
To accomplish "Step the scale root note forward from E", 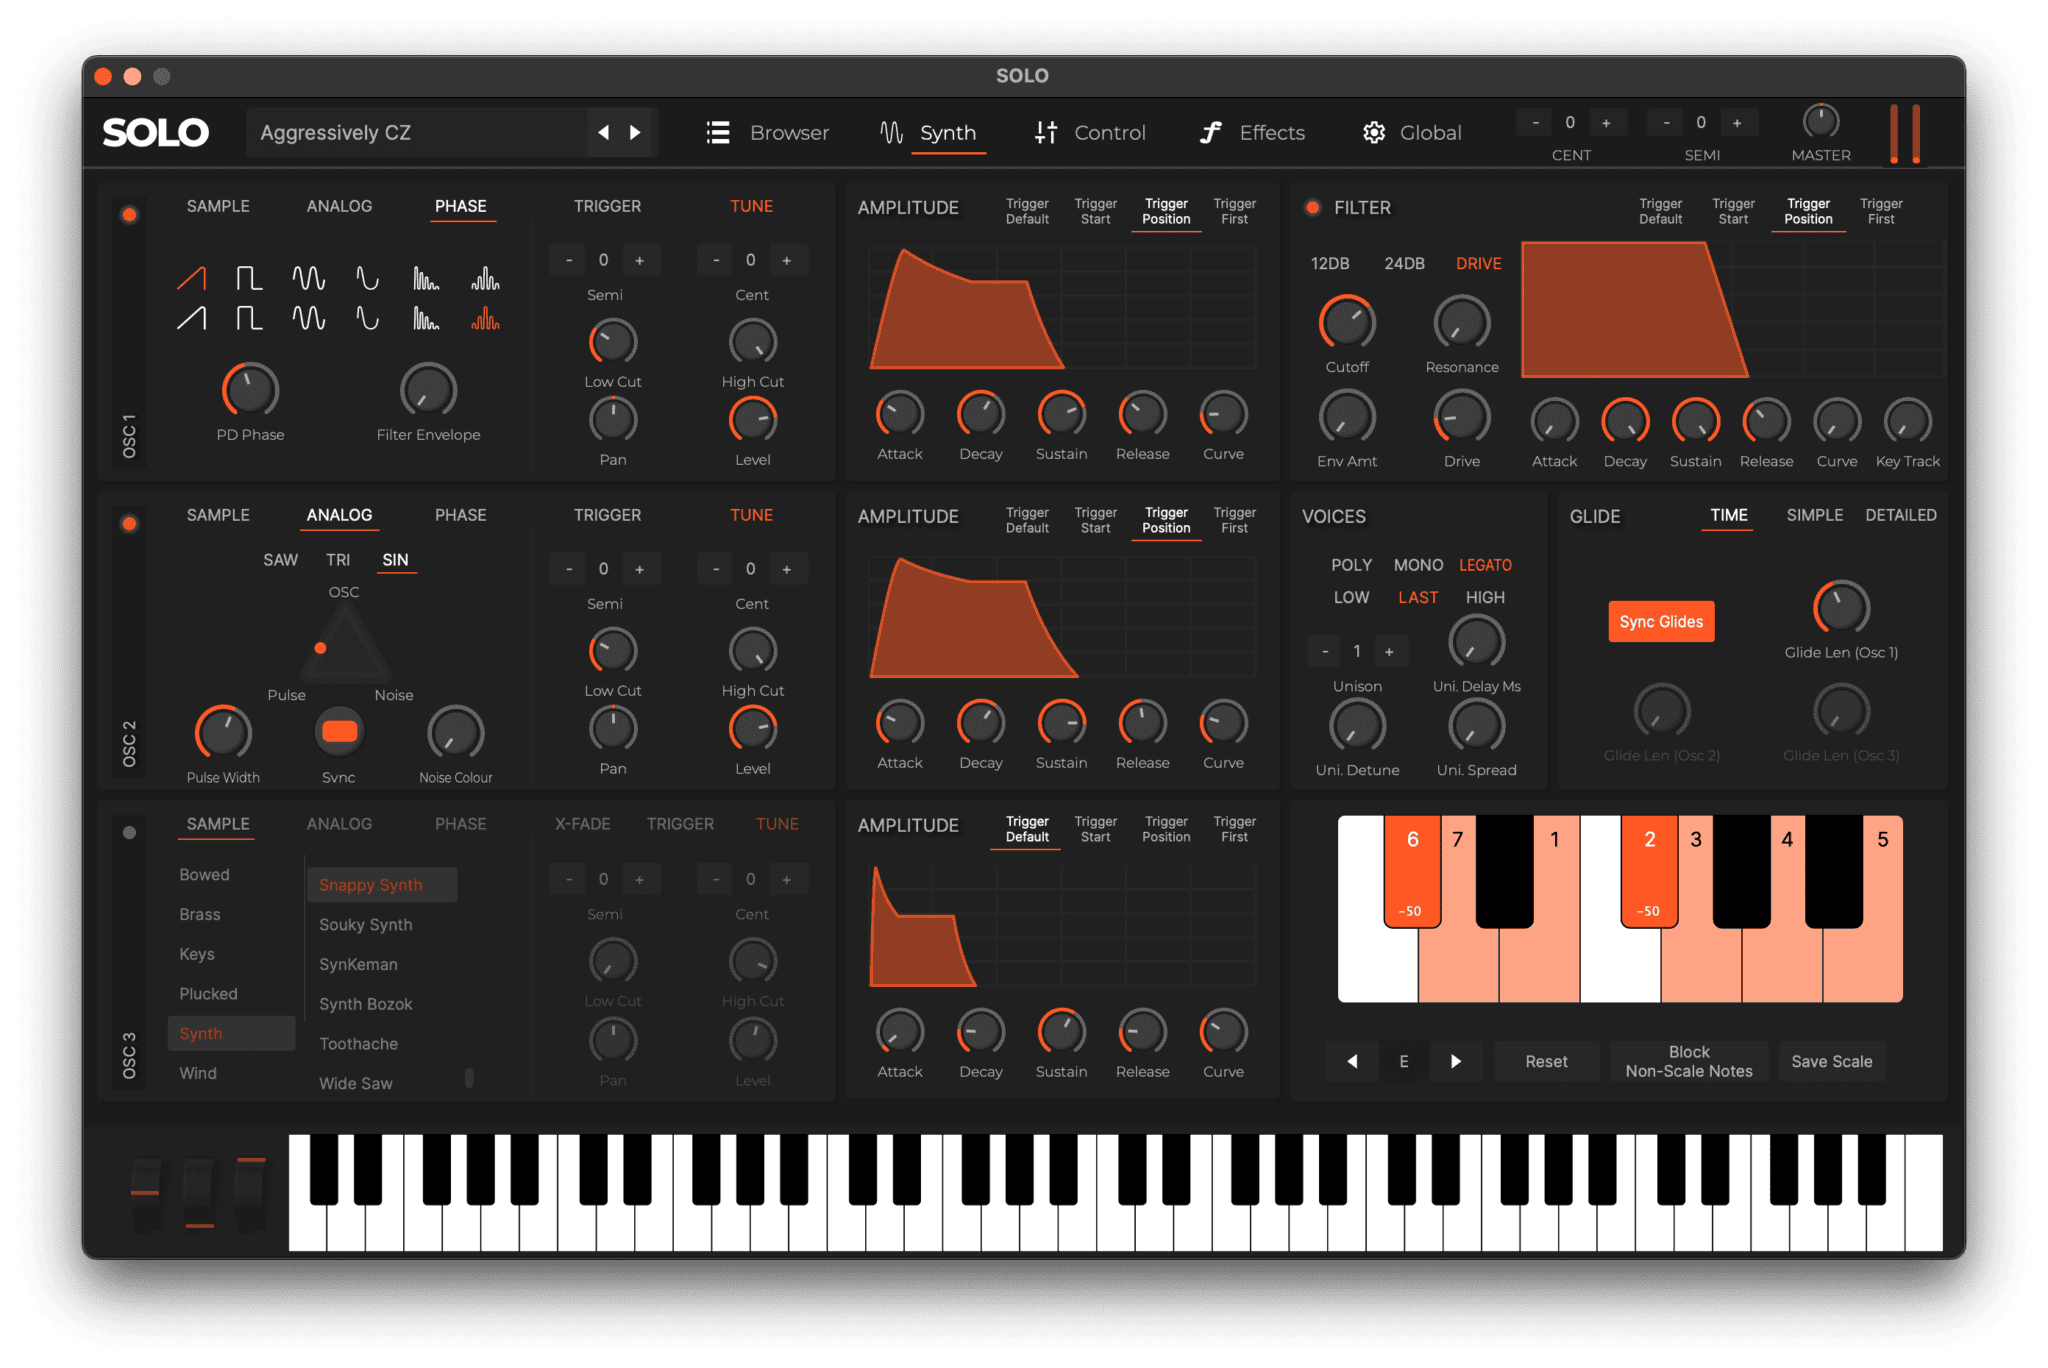I will pyautogui.click(x=1456, y=1061).
